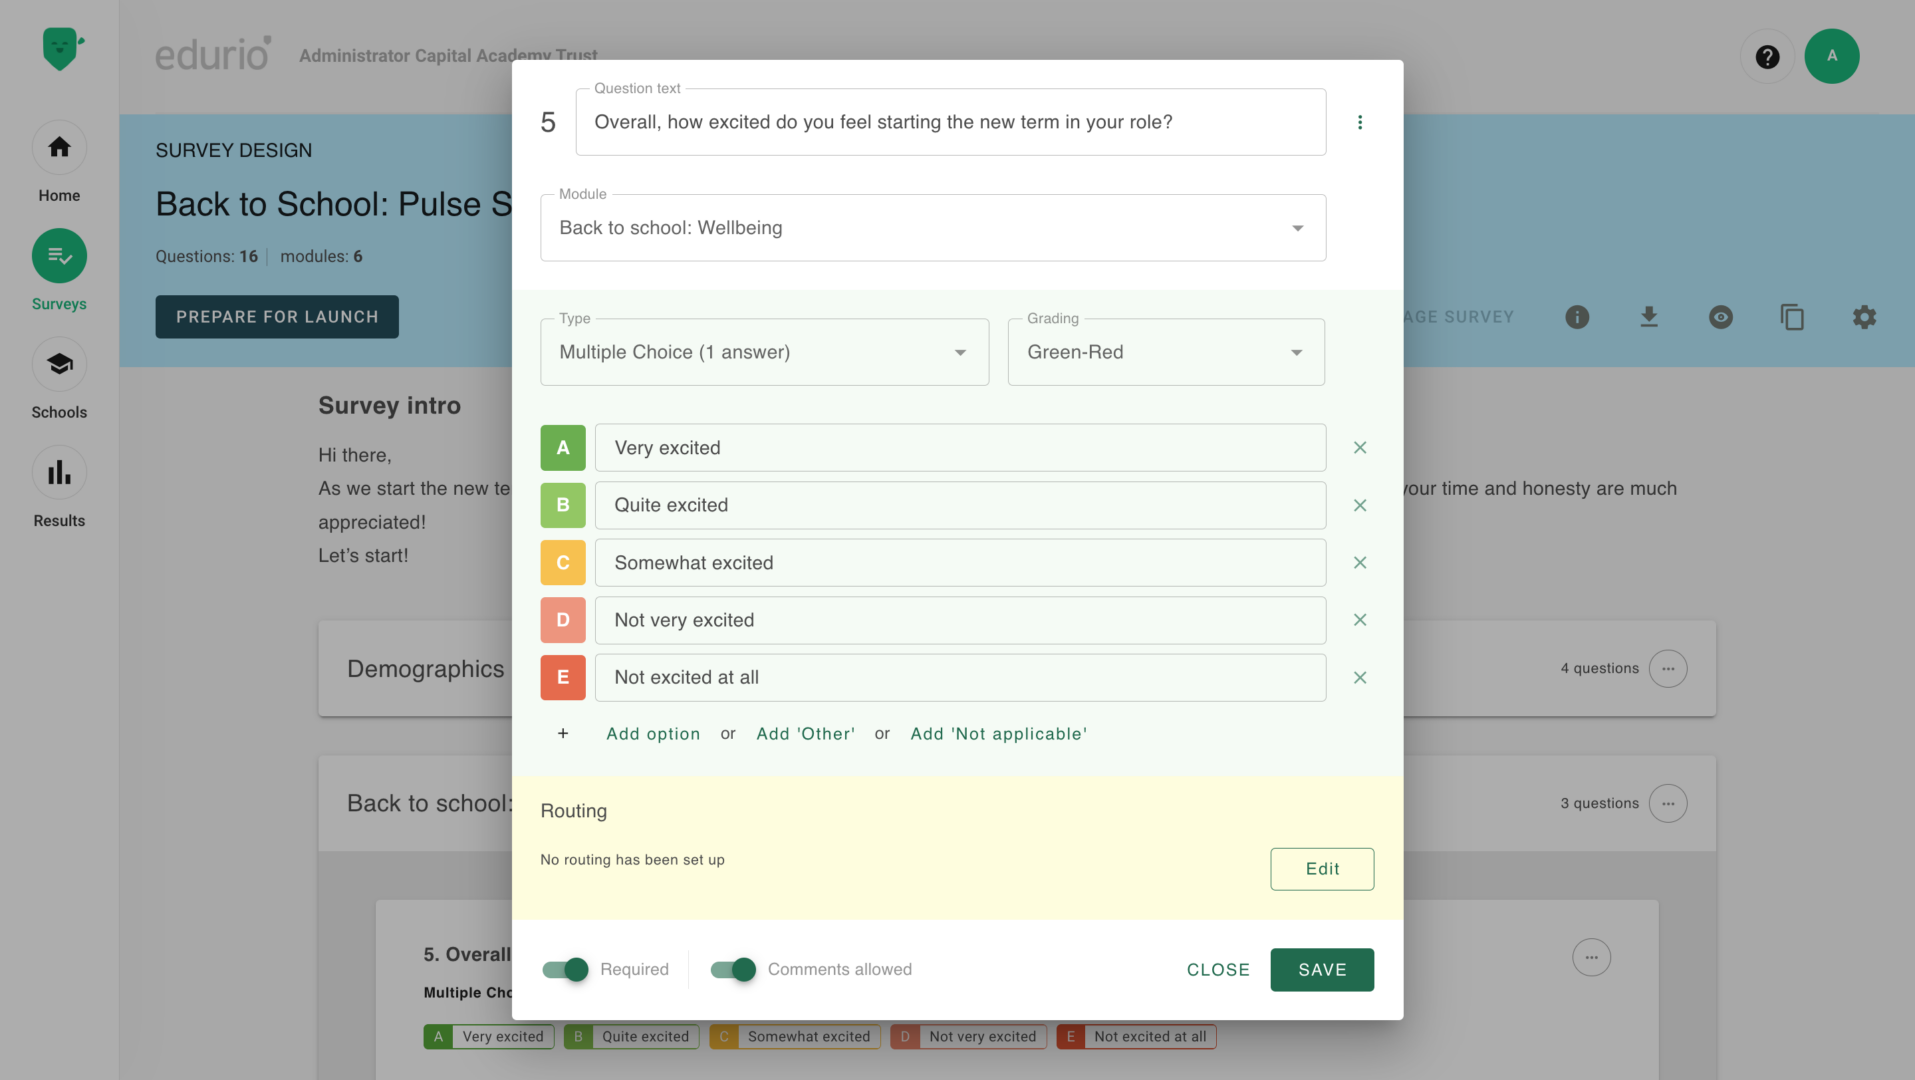Screen dimensions: 1915x1080
Task: Edit the 'Very excited' answer field
Action: tap(960, 448)
